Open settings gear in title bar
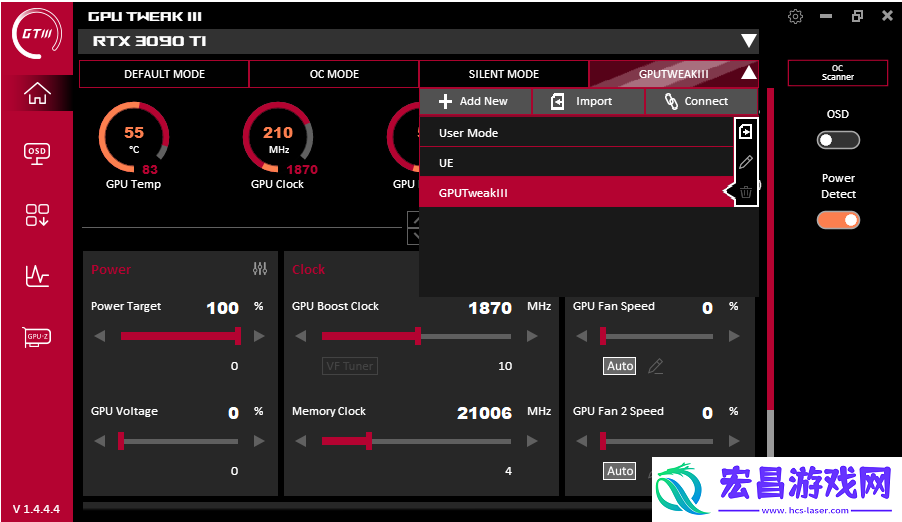The height and width of the screenshot is (522, 902). 795,16
